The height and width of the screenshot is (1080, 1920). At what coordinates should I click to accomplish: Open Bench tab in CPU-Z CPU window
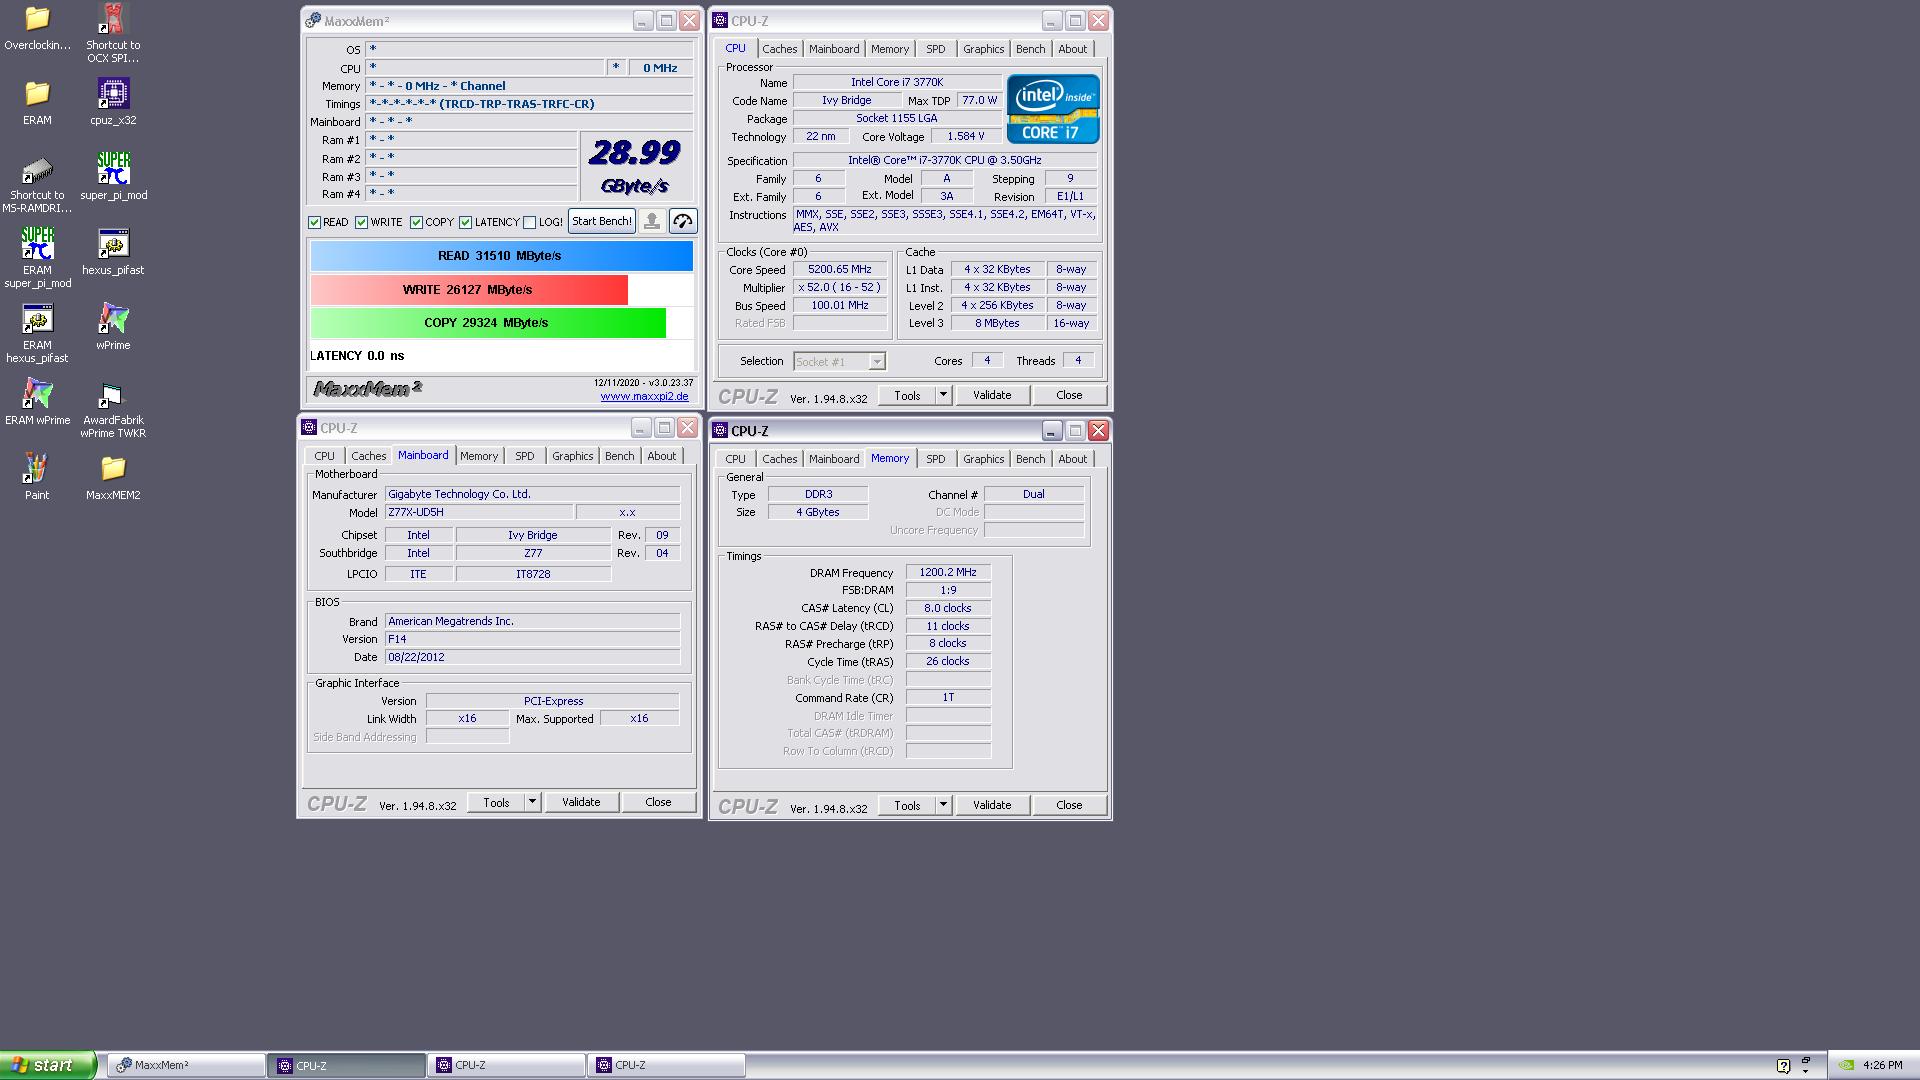[1030, 49]
